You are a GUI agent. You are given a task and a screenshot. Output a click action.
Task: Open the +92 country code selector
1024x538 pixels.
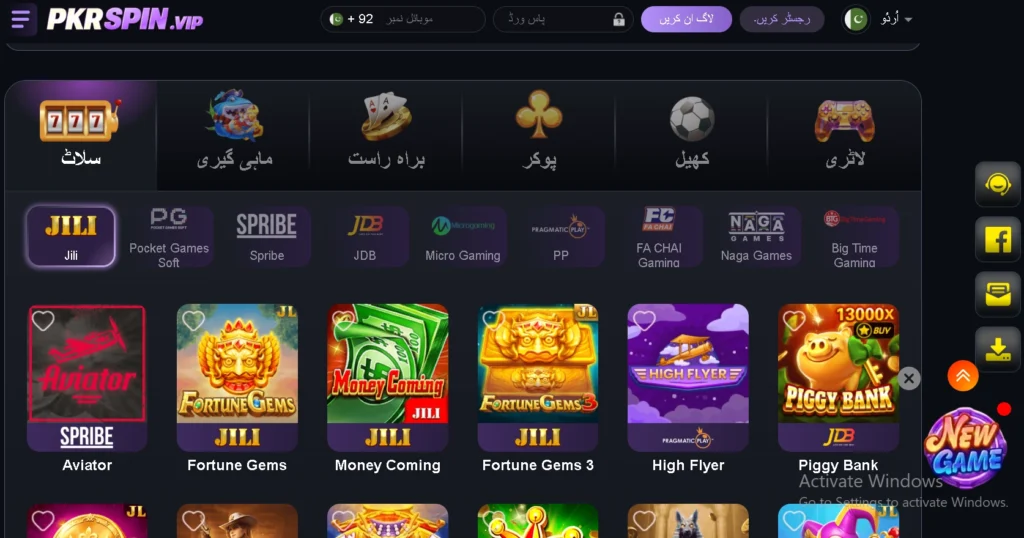352,20
